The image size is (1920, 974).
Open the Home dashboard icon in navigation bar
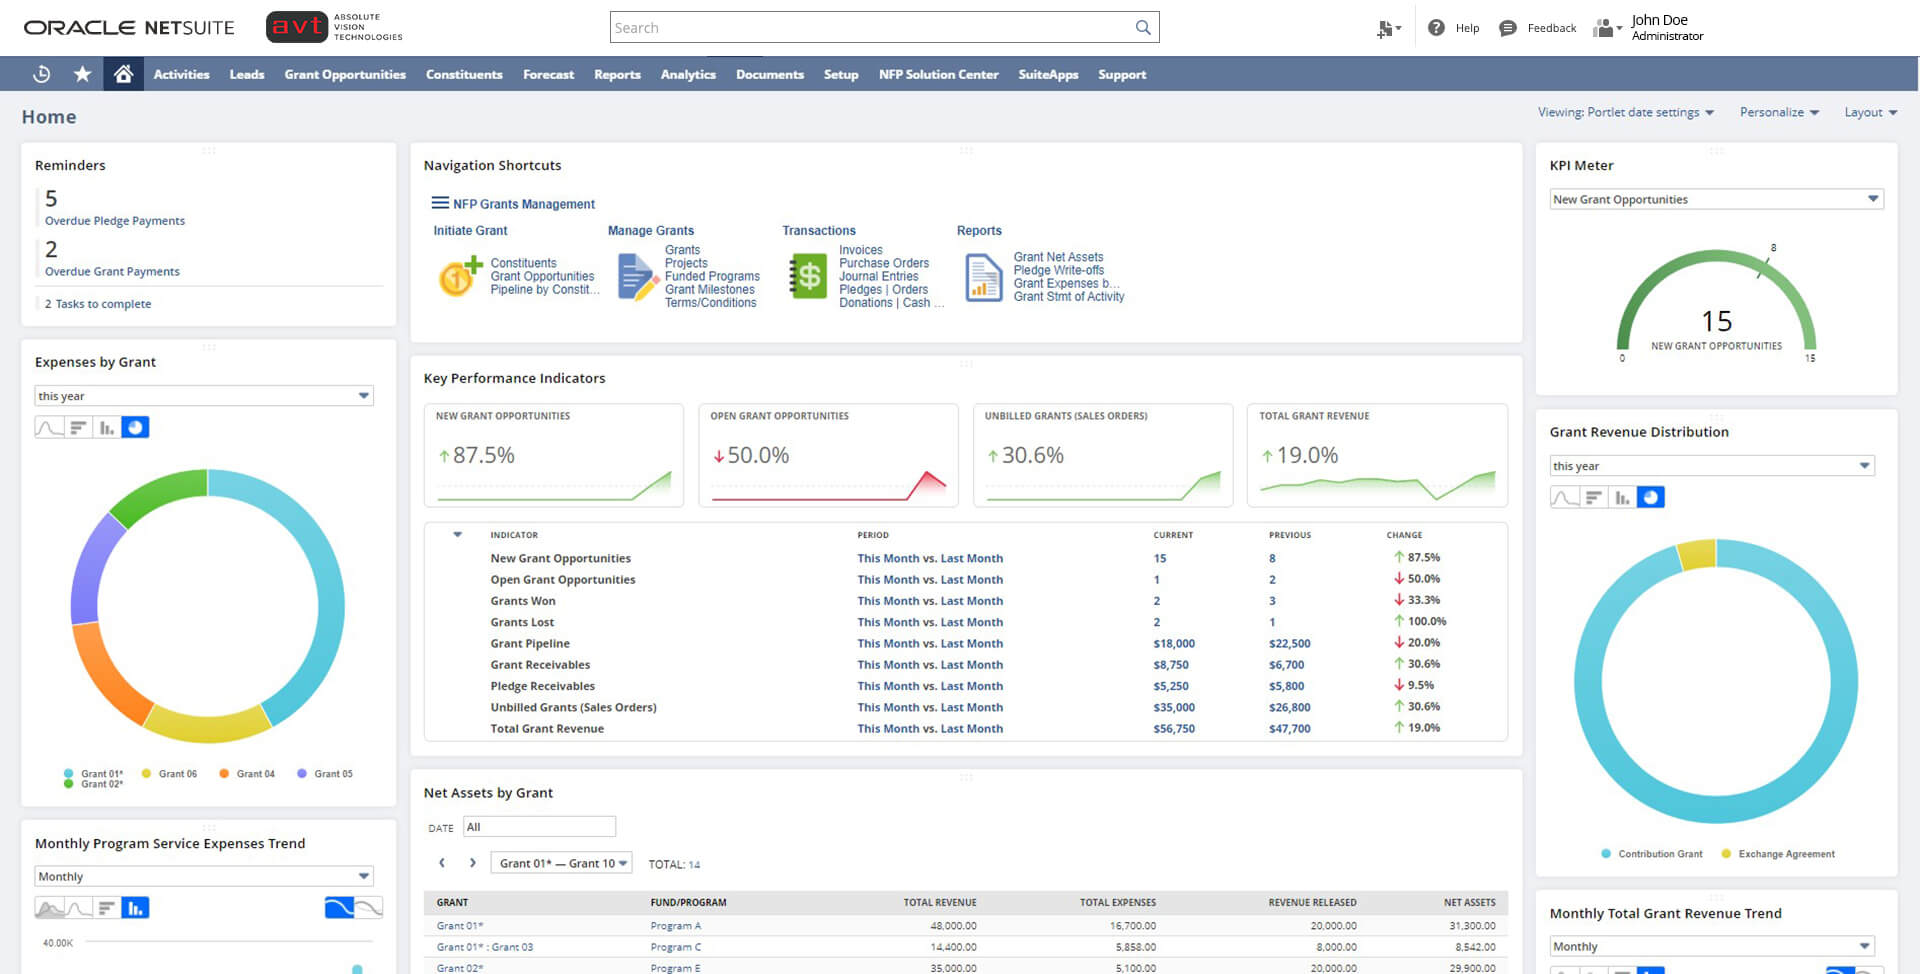pos(123,73)
